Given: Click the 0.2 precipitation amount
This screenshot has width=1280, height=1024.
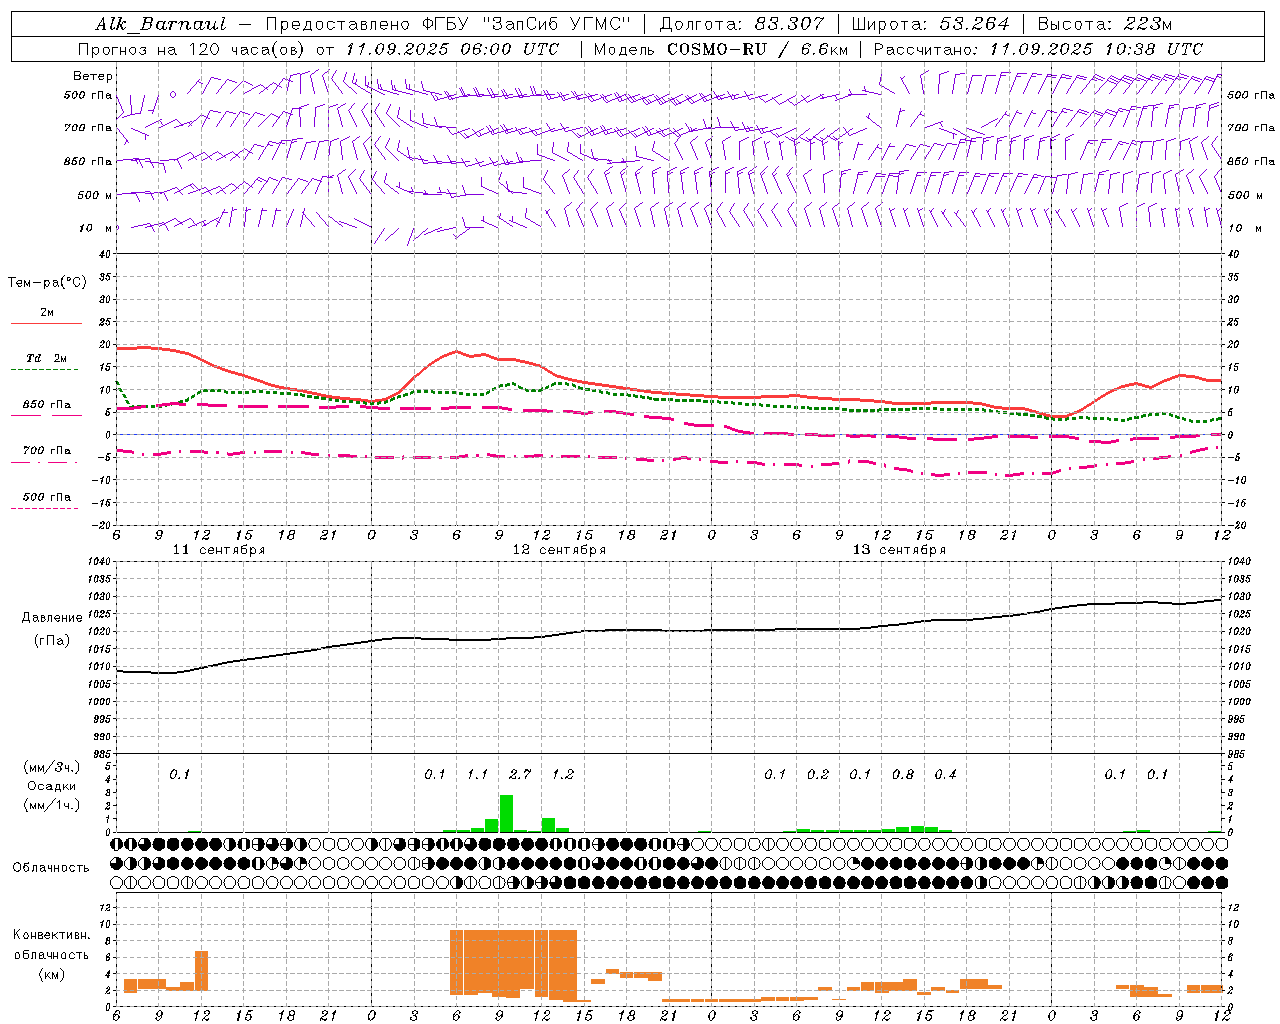Looking at the screenshot, I should tap(818, 775).
